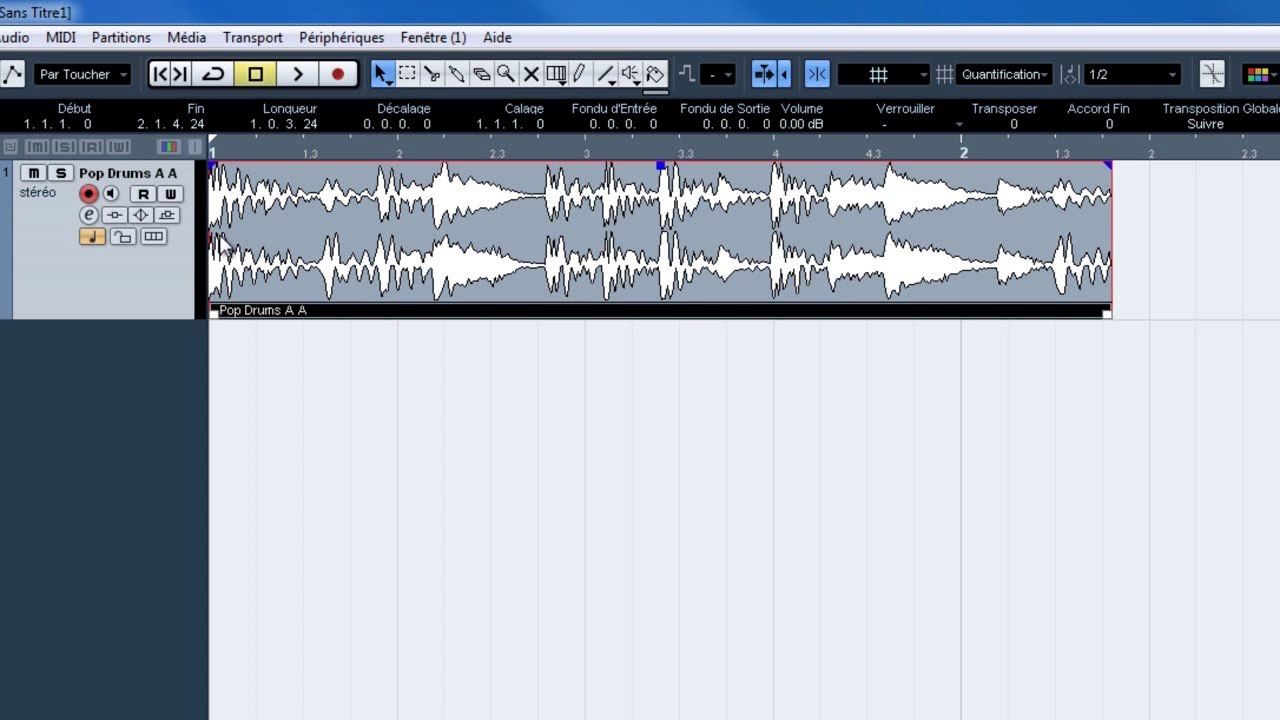
Task: Go to next marker in transport
Action: (180, 74)
